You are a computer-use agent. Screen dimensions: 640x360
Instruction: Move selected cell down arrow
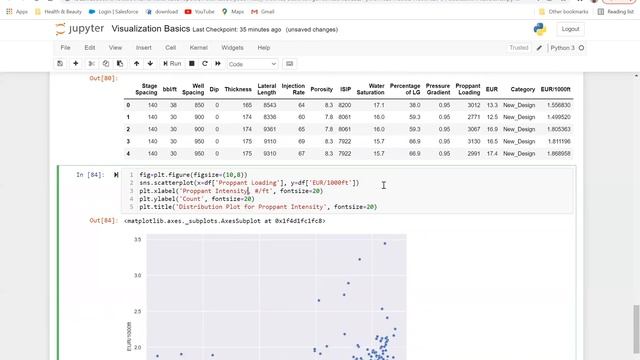click(x=150, y=64)
